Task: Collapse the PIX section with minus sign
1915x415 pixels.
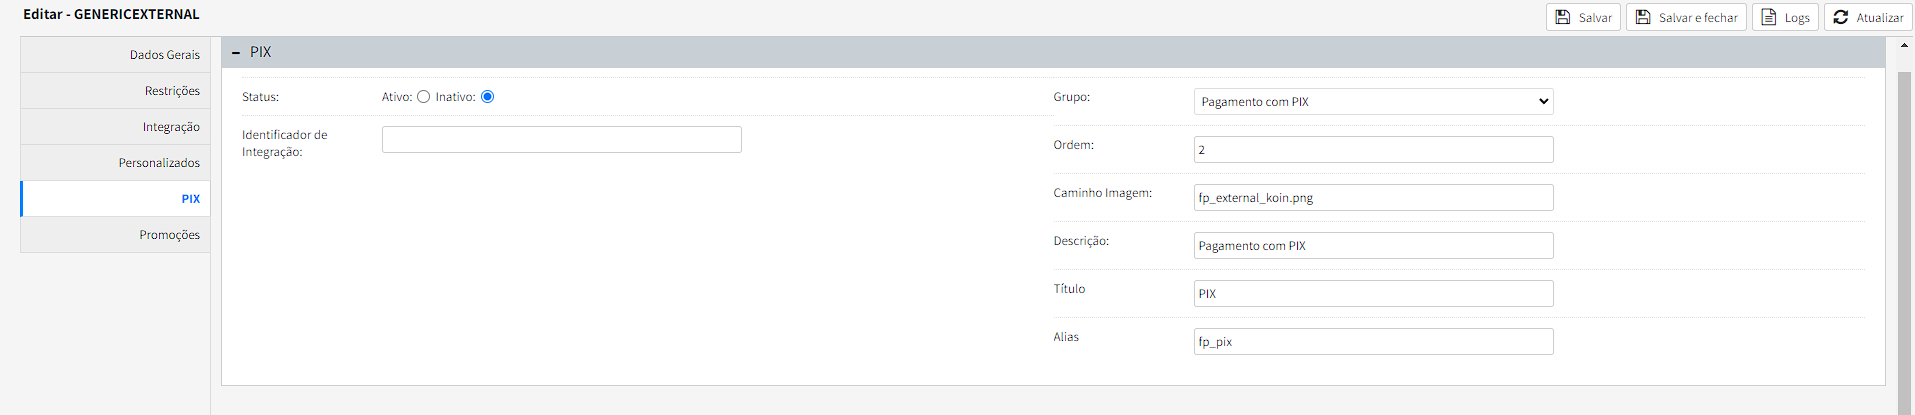Action: coord(236,53)
